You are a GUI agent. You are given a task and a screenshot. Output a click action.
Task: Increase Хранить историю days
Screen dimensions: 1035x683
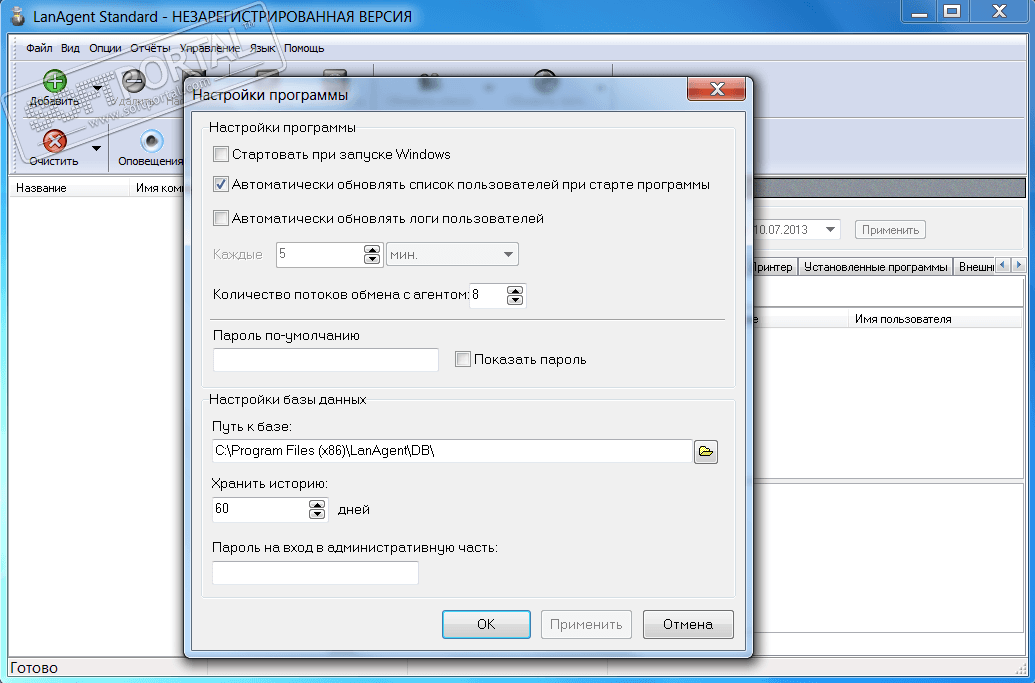click(317, 505)
